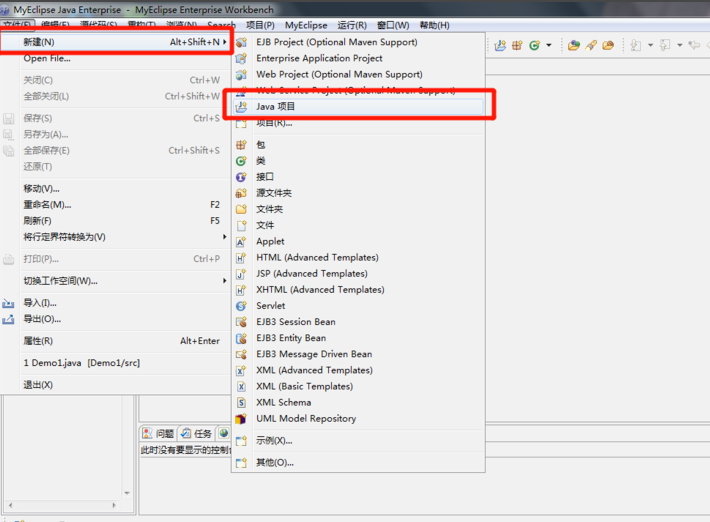710x522 pixels.
Task: Click the XML (Advanced Templates) icon
Action: pyautogui.click(x=241, y=370)
